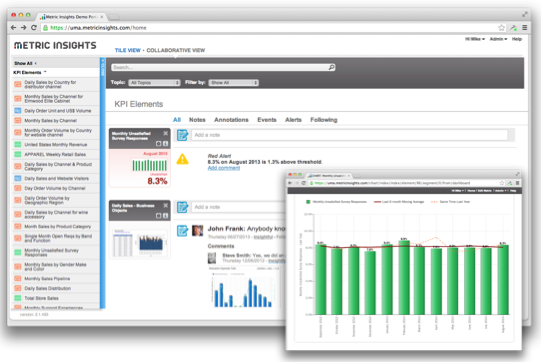Bookmark page with star icon in main window
Image resolution: width=541 pixels, height=362 pixels.
pos(501,28)
